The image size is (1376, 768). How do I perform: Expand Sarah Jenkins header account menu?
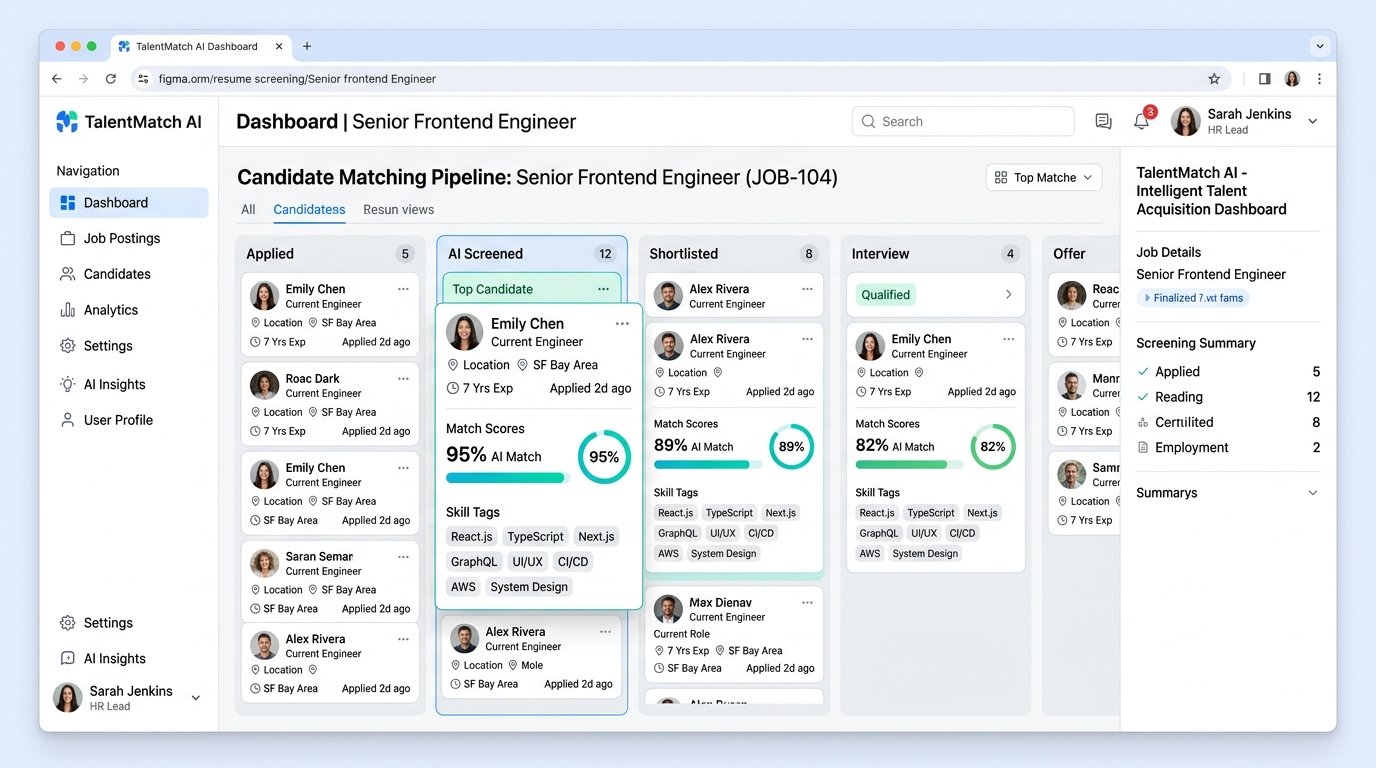[1312, 122]
